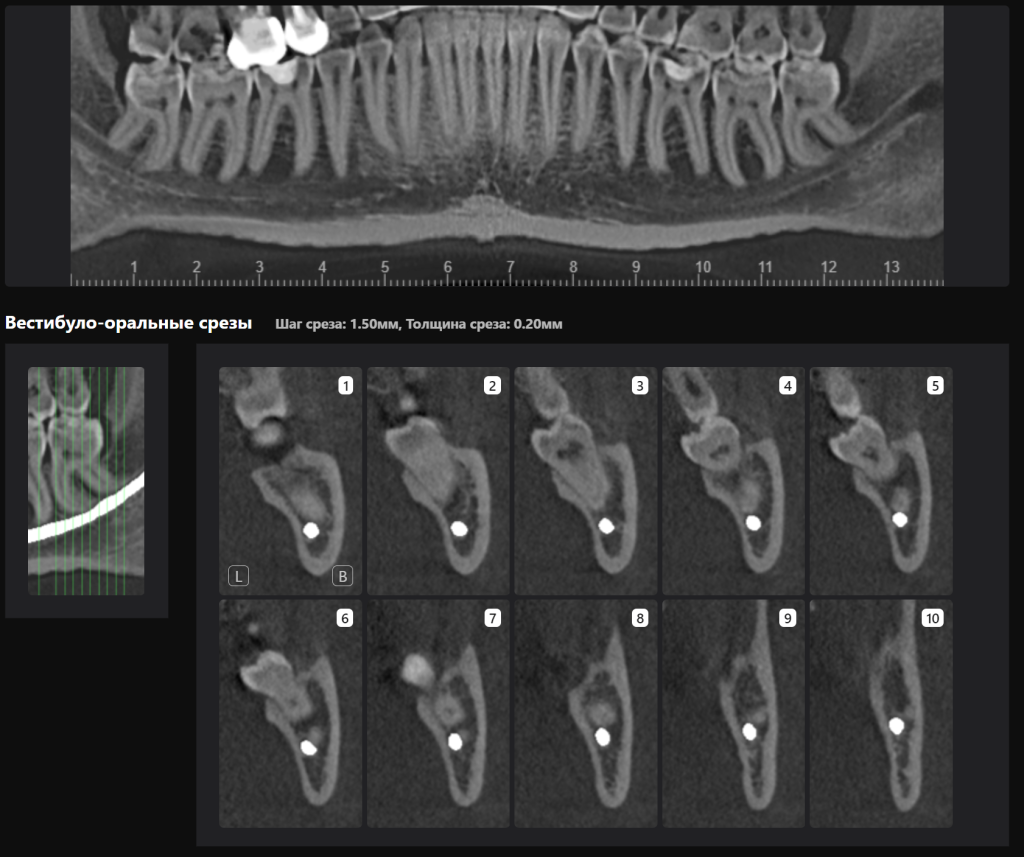The width and height of the screenshot is (1024, 857).
Task: Click the B buccal marker in slice 1
Action: pos(342,576)
